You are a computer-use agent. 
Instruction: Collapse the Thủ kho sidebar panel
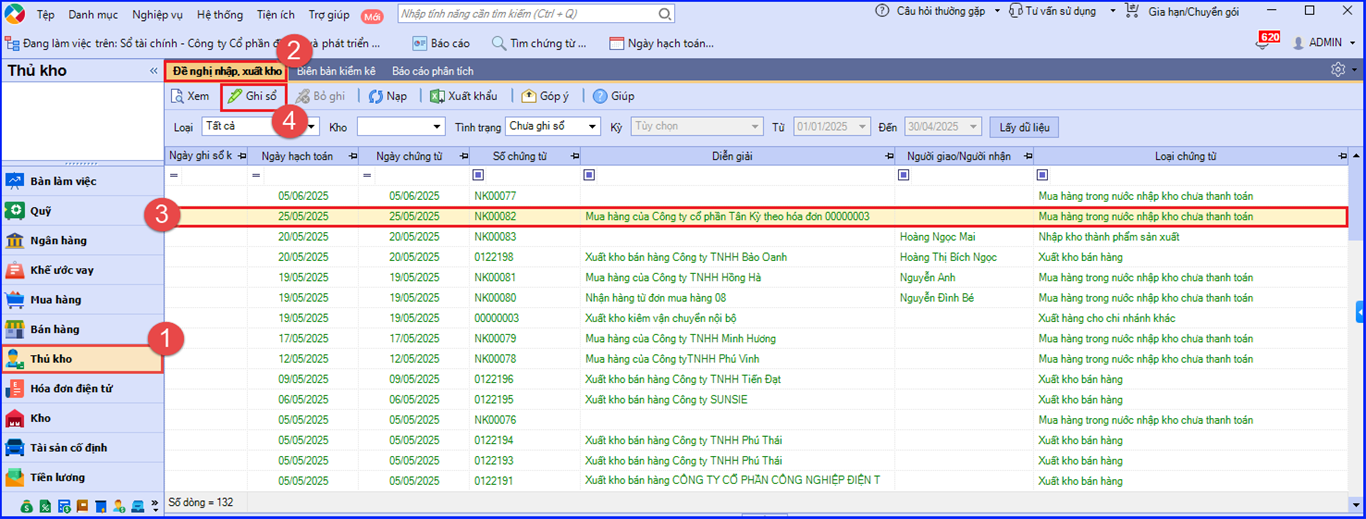154,71
